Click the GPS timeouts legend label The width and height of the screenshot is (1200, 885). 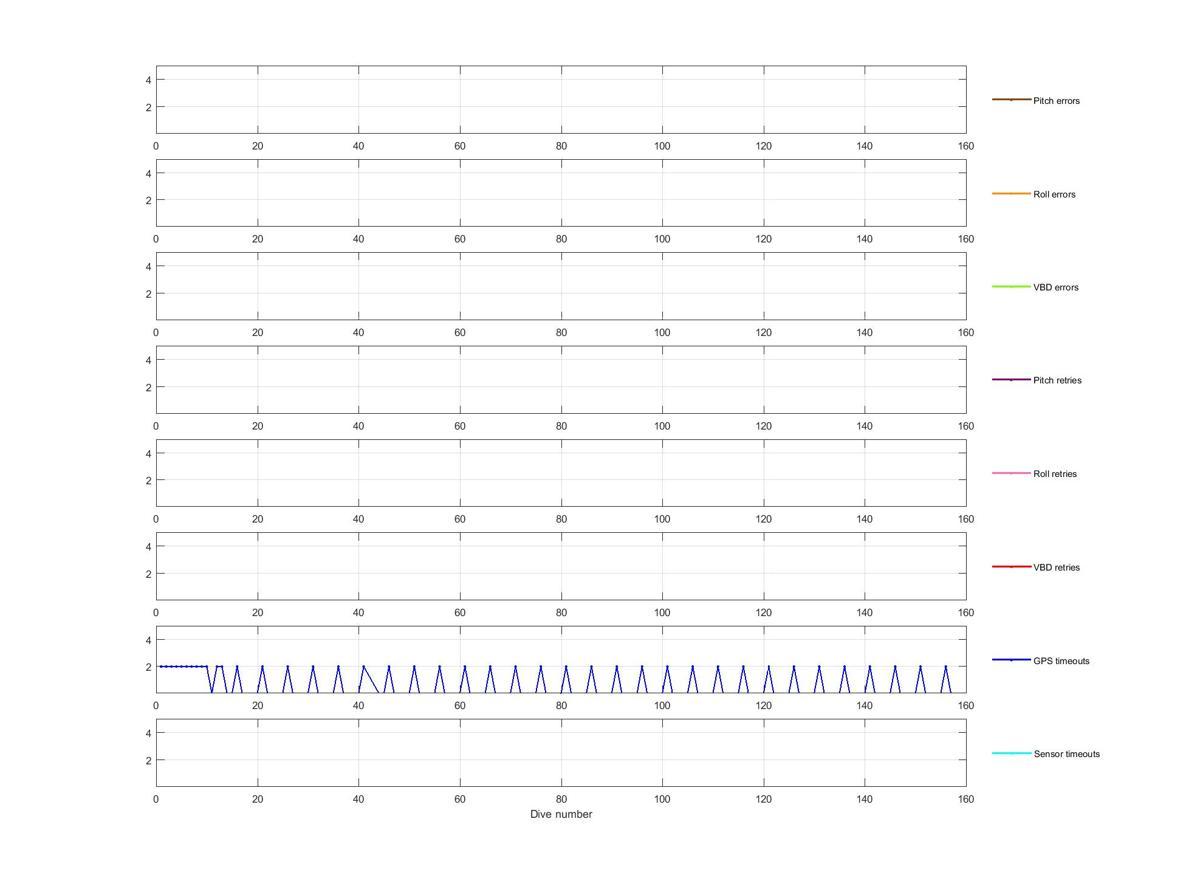1061,661
